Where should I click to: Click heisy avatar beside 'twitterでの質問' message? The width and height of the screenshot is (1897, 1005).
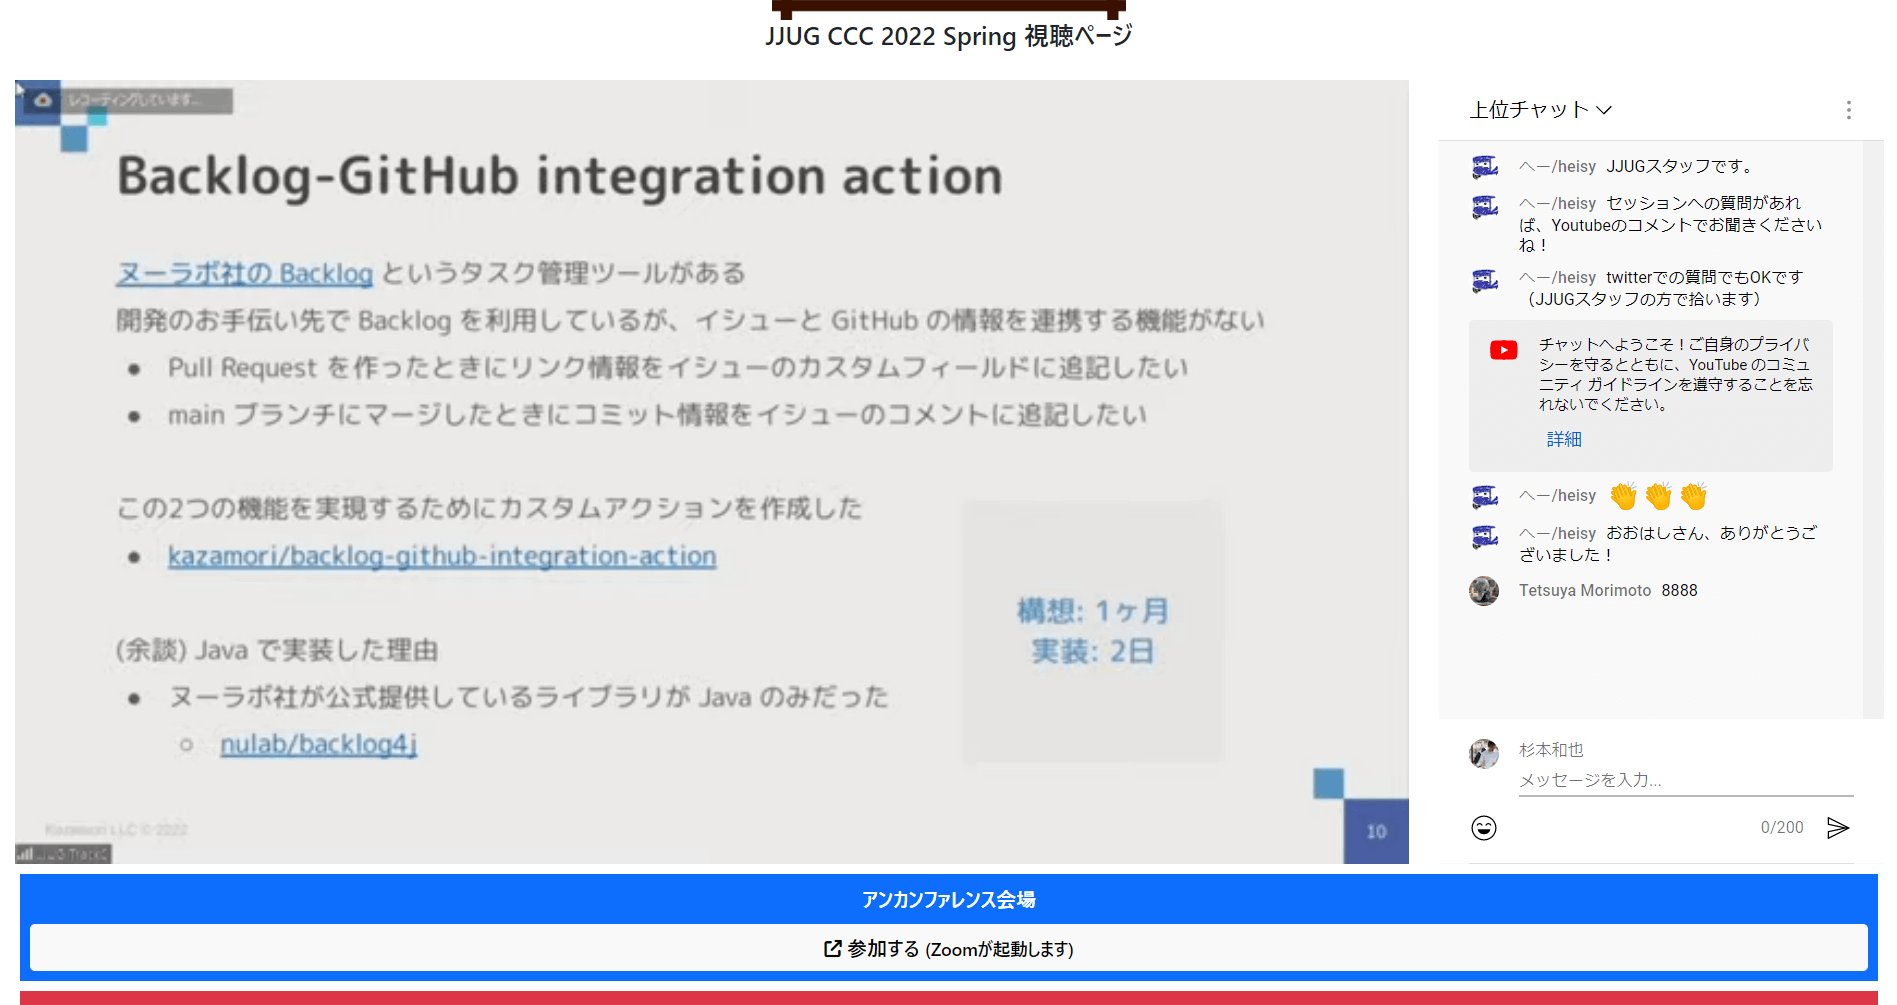1485,280
